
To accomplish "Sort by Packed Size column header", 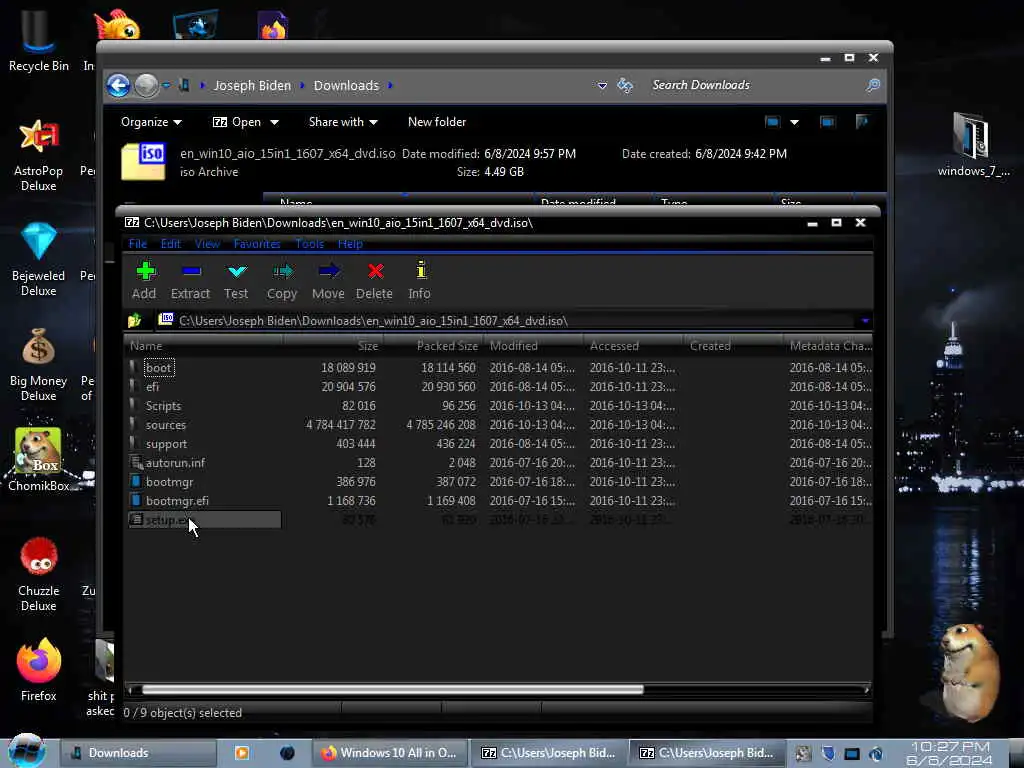I will pyautogui.click(x=434, y=345).
